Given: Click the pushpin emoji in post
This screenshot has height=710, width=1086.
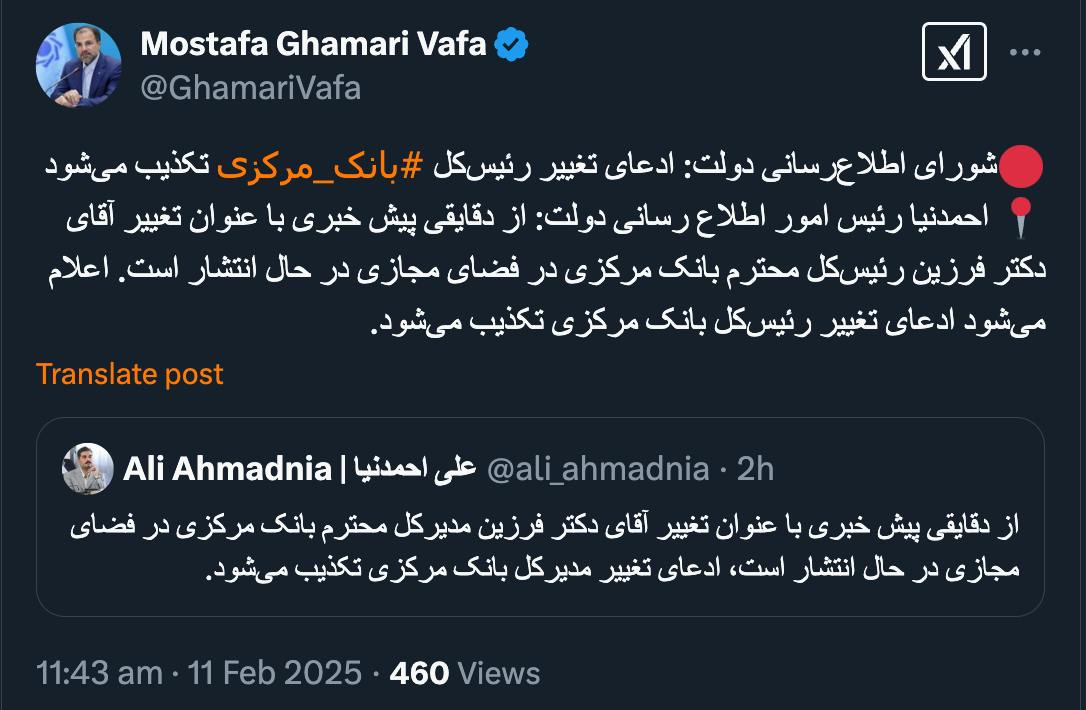Looking at the screenshot, I should point(1022,219).
